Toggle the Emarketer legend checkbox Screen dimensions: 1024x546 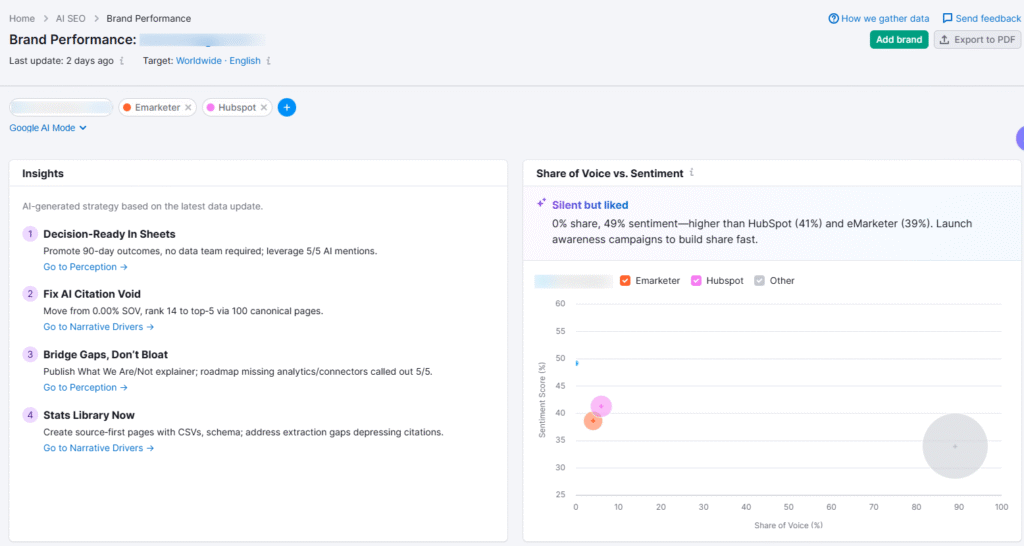point(625,281)
